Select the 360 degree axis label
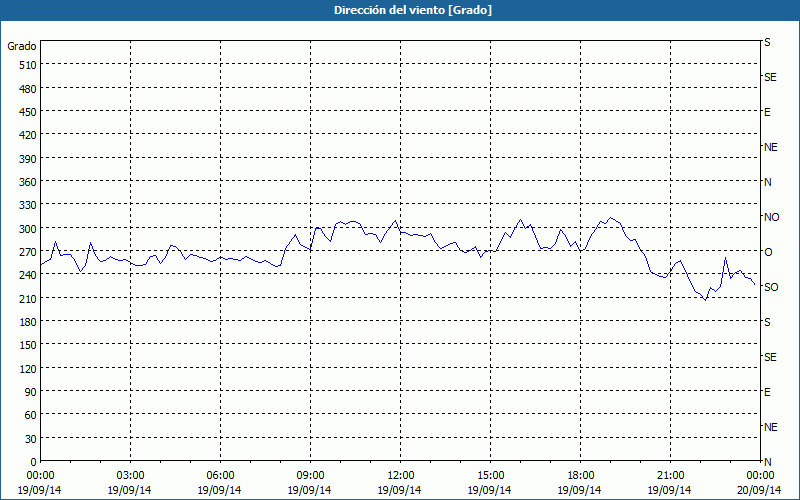Image resolution: width=800 pixels, height=500 pixels. tap(28, 182)
